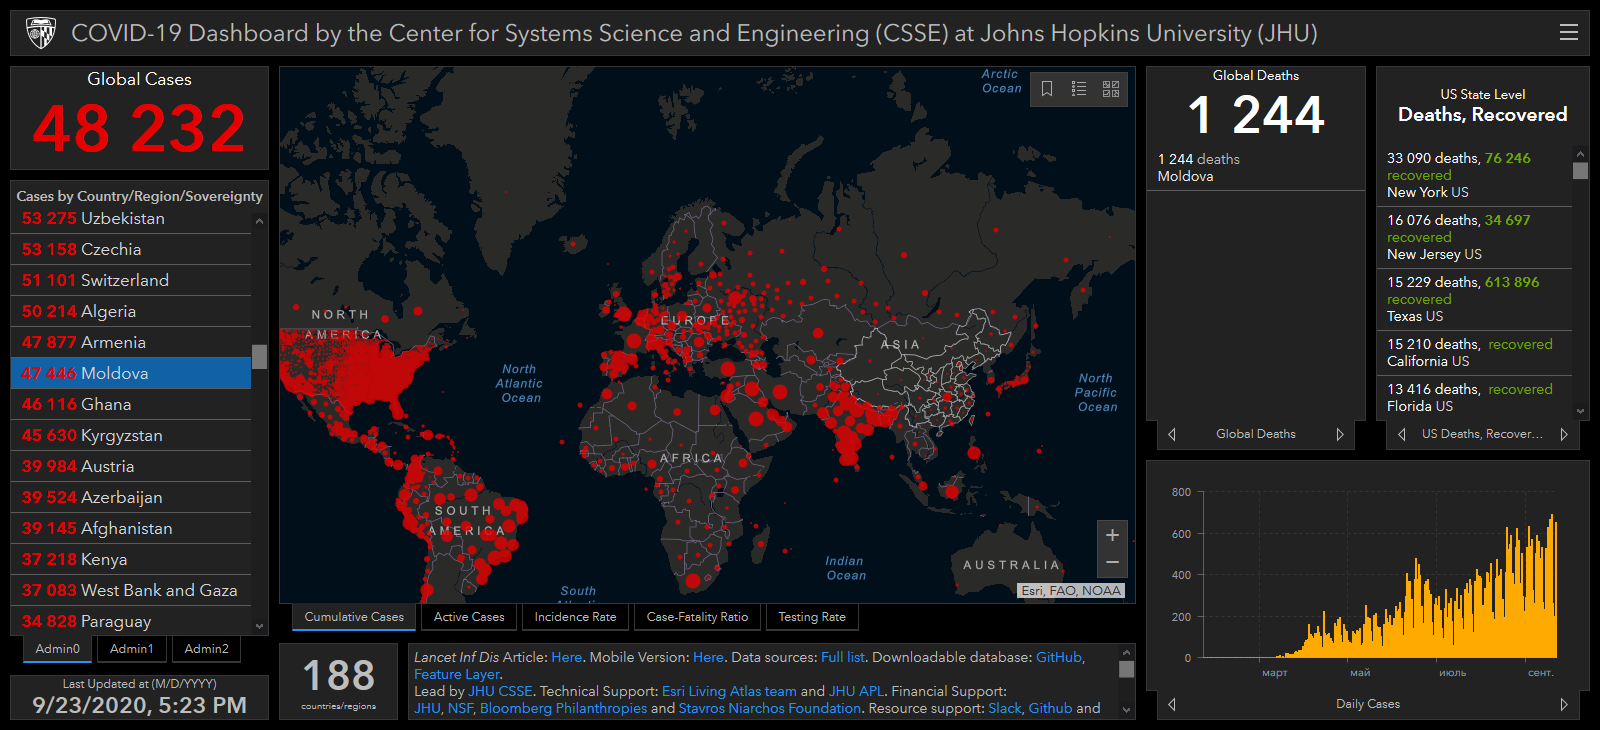
Task: Switch to Active Cases map tab
Action: (469, 617)
